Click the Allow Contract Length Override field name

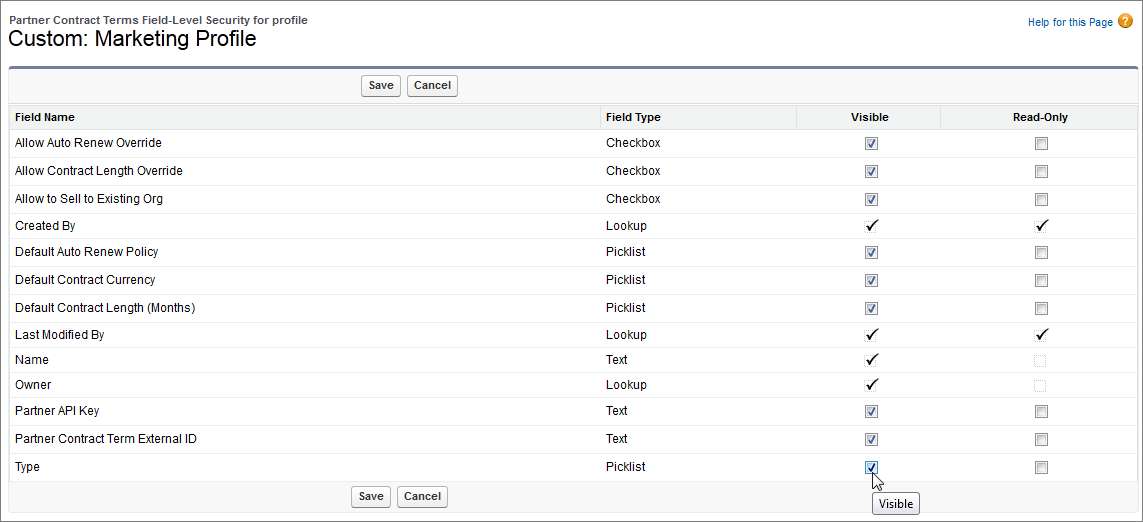[98, 171]
